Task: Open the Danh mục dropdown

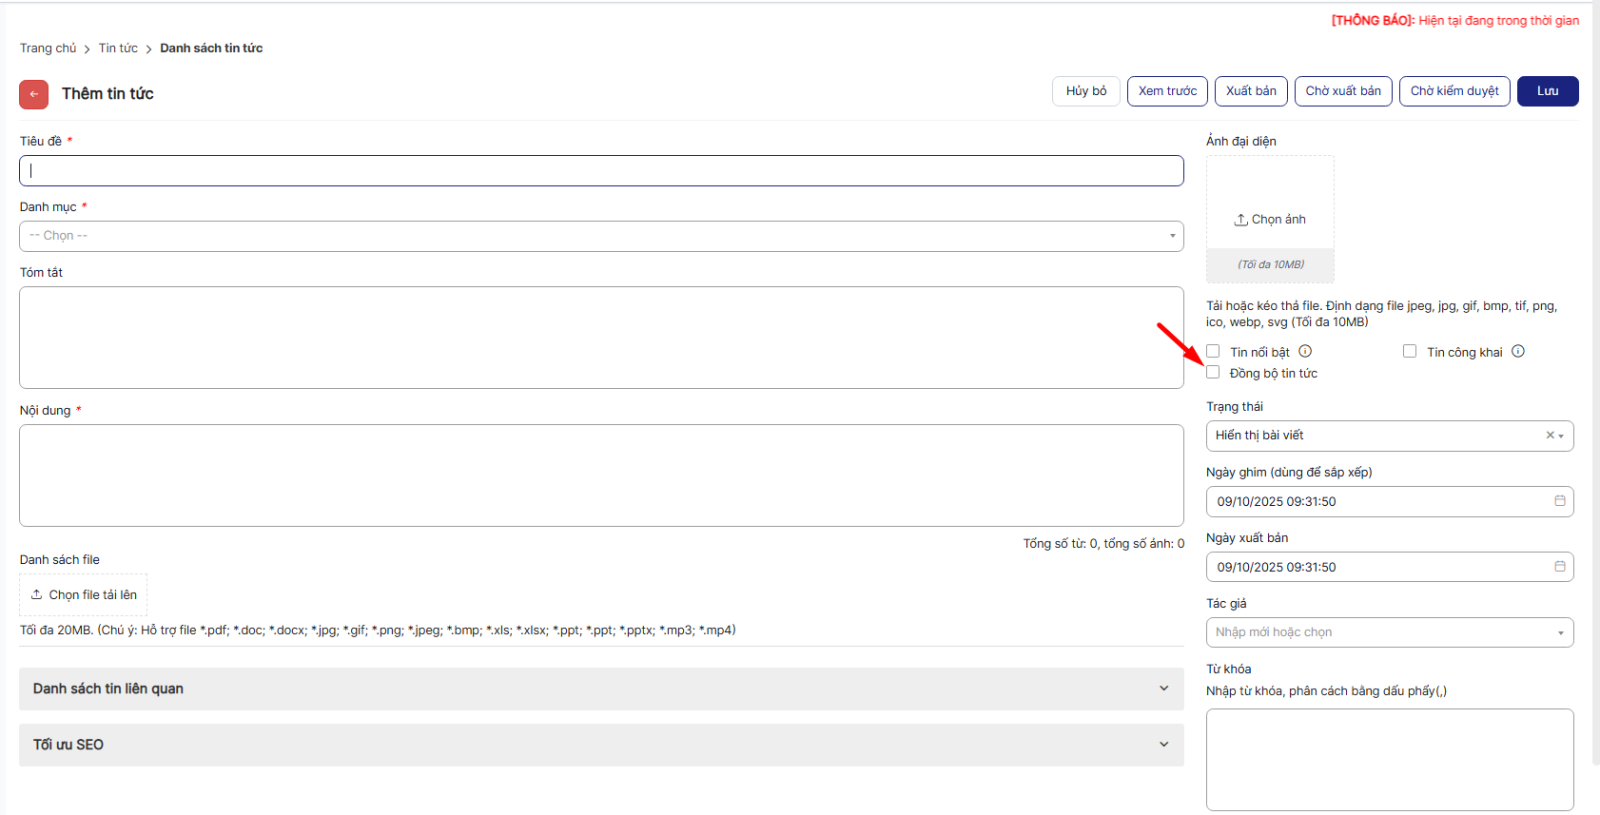Action: point(601,236)
